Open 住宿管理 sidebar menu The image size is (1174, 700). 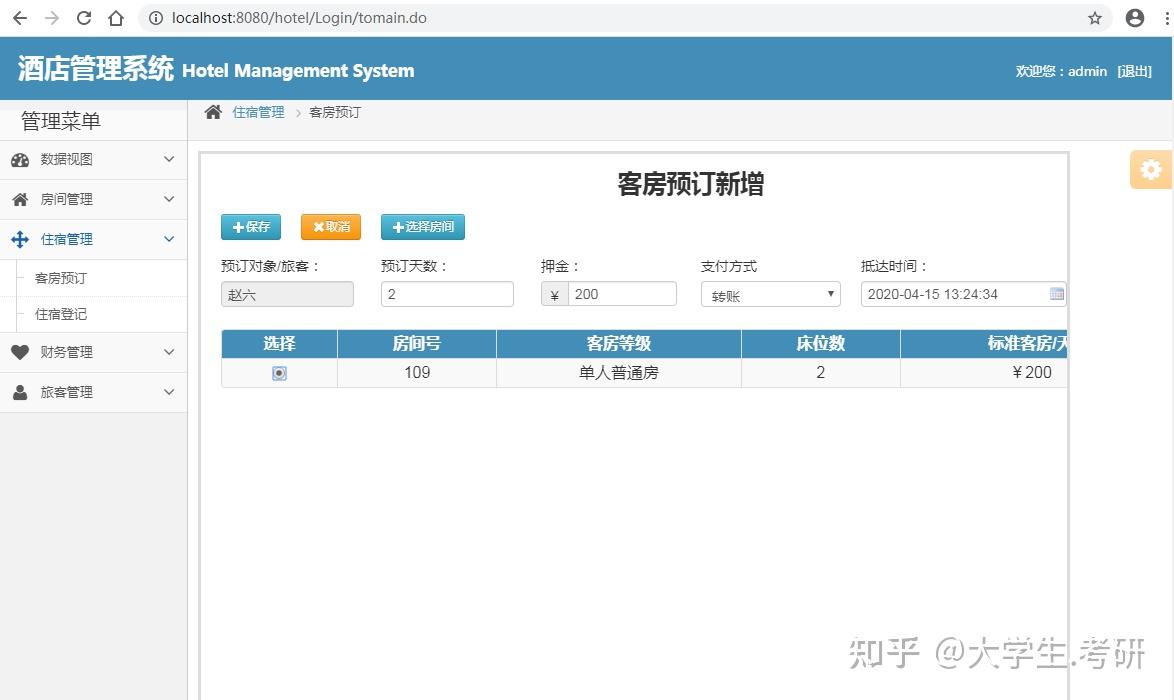click(94, 240)
